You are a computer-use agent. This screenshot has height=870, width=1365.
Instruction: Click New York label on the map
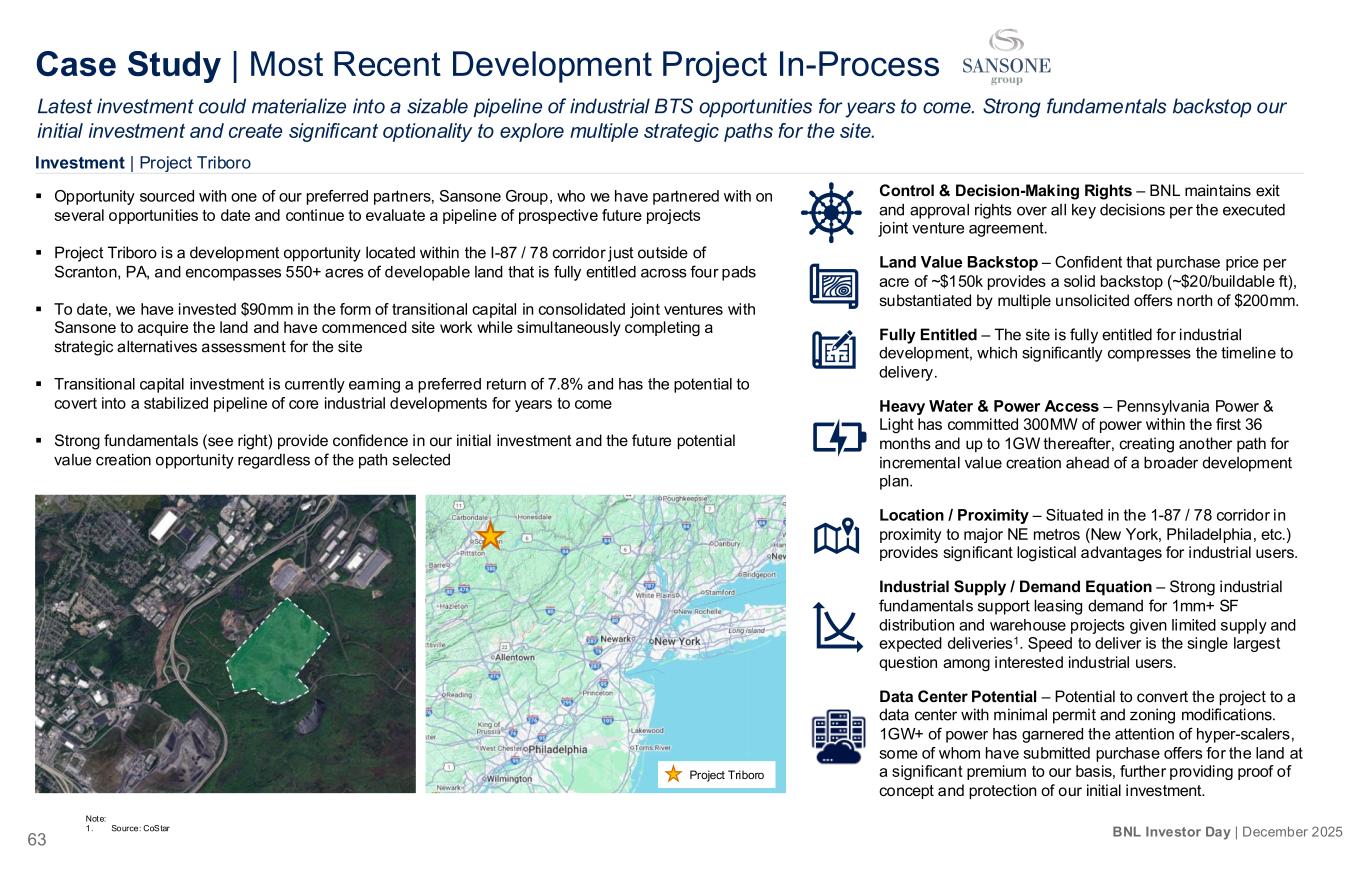click(x=676, y=640)
